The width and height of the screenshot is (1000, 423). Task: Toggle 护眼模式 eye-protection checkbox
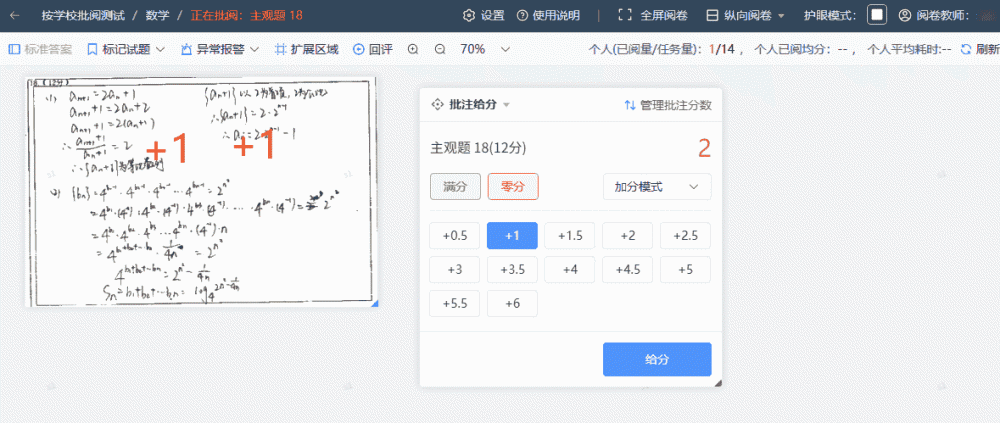click(x=876, y=15)
